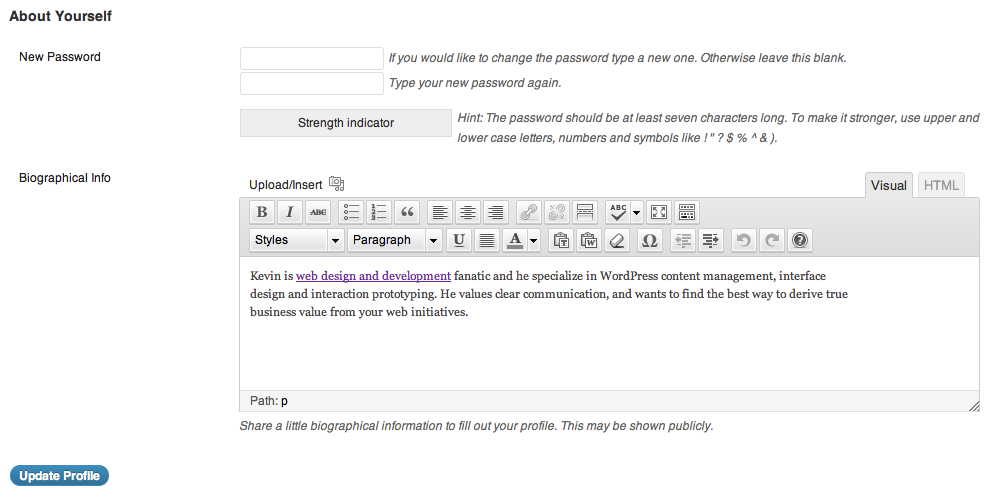This screenshot has height=499, width=995.
Task: Click the Upload/Insert media icon
Action: [x=336, y=184]
